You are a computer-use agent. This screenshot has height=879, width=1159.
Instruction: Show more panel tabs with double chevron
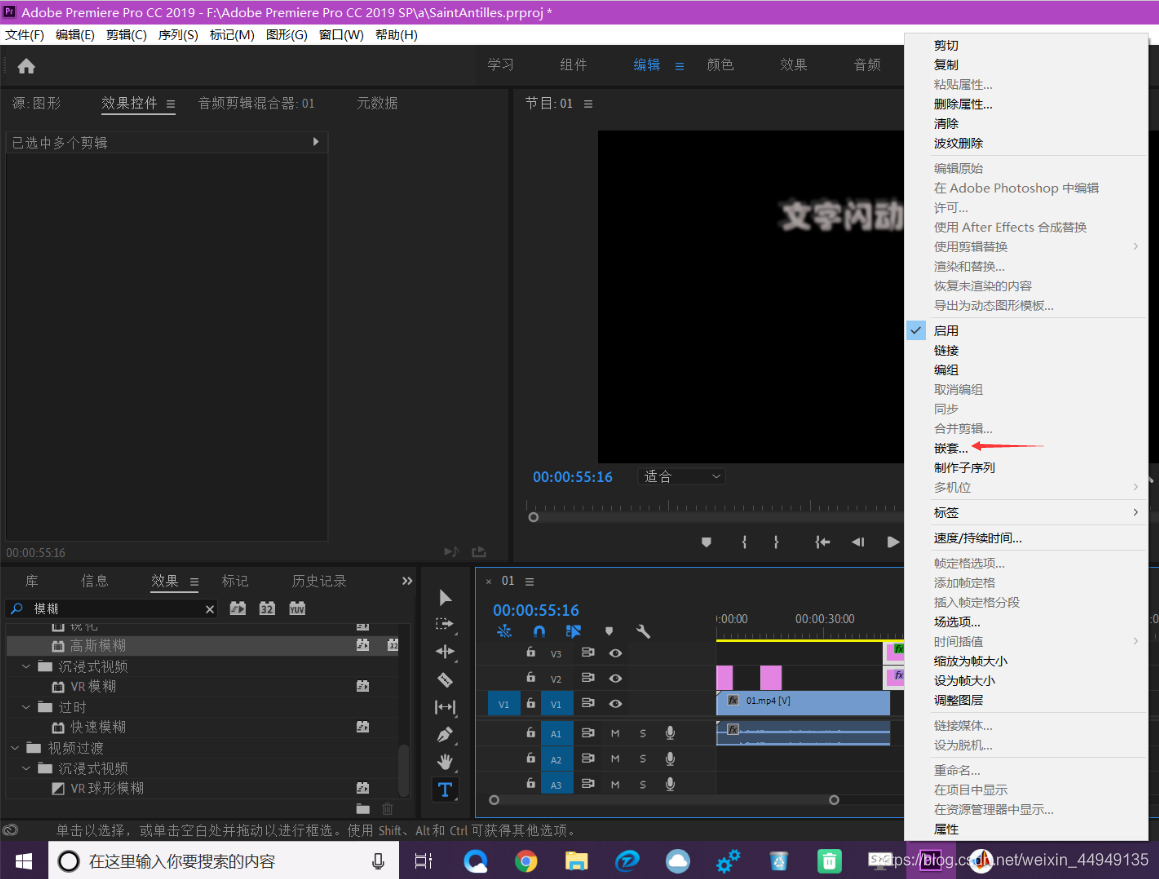[x=407, y=581]
